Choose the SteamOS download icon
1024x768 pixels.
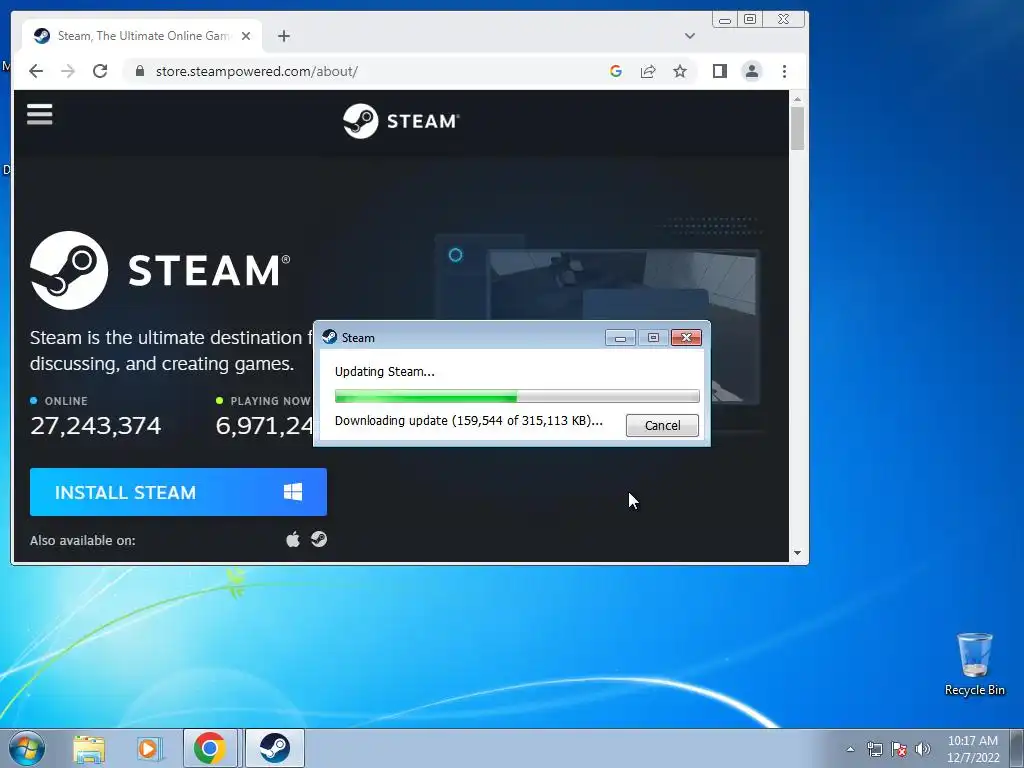(x=319, y=539)
